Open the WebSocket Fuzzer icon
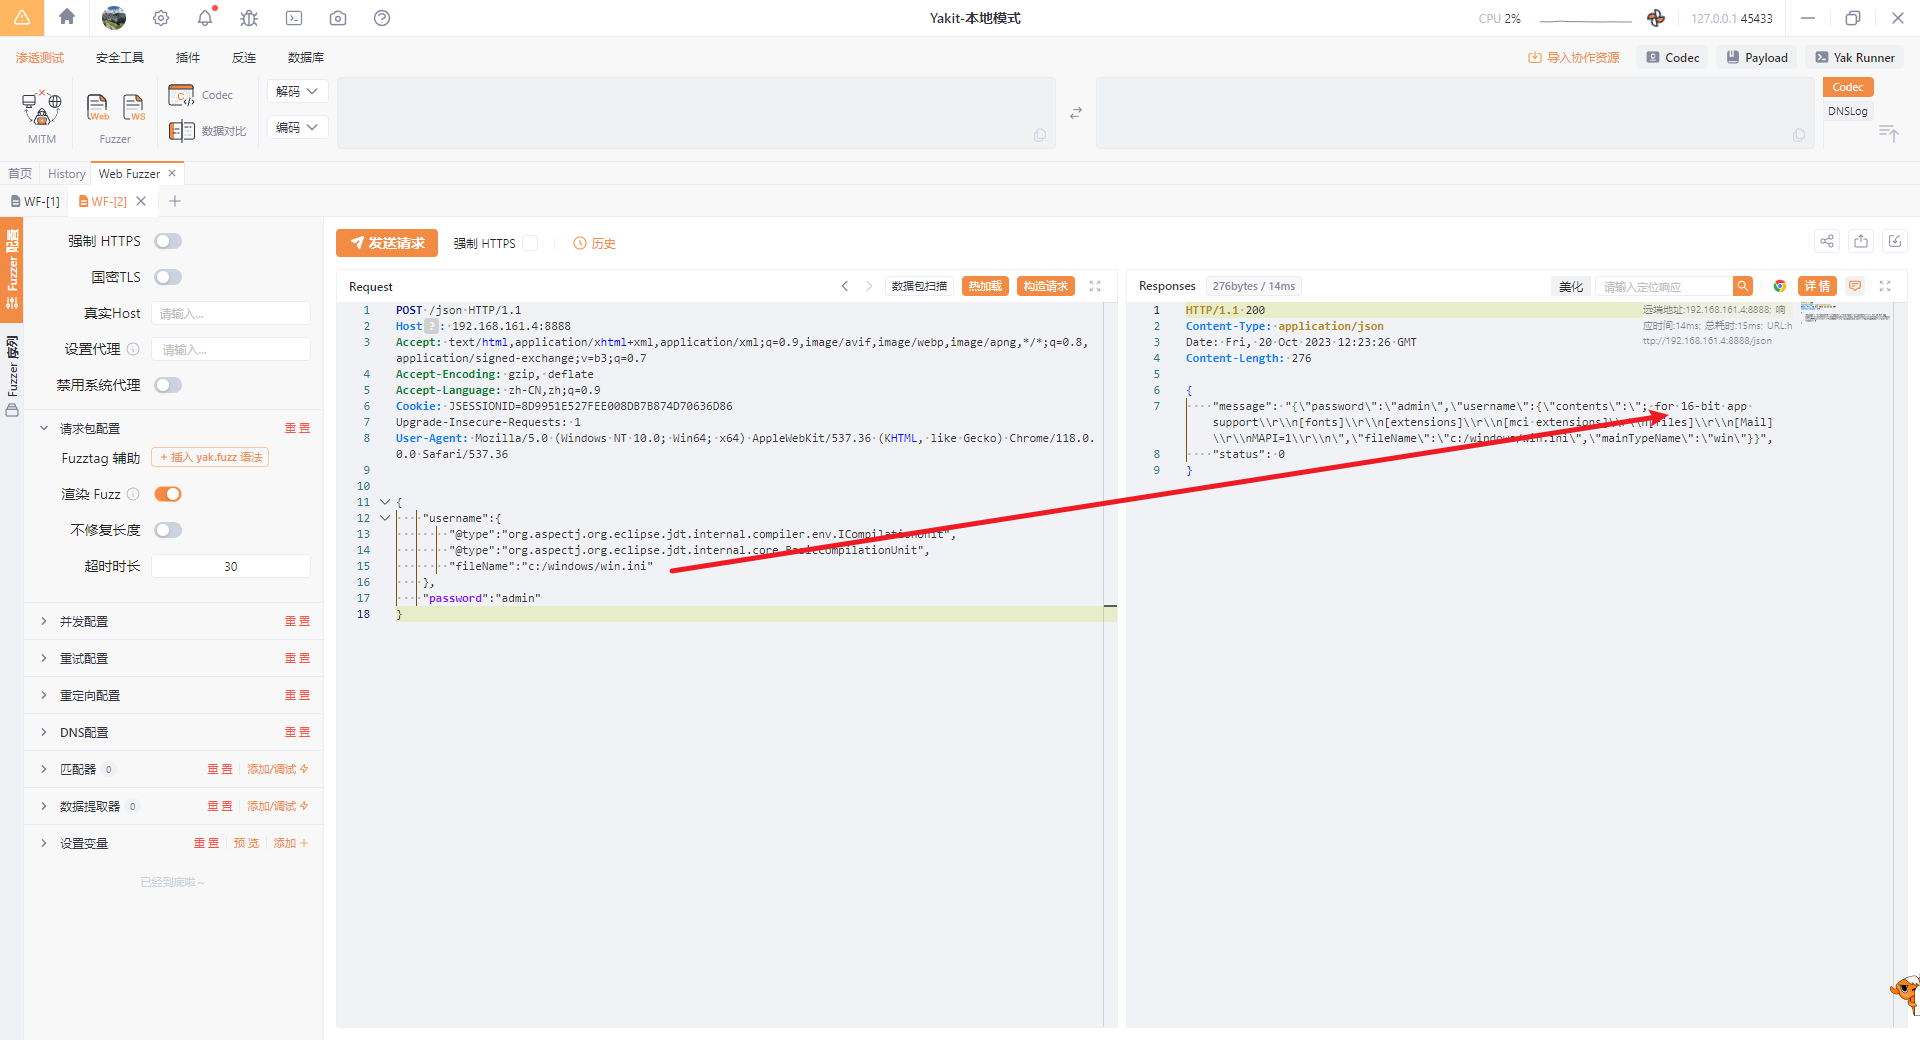 [x=133, y=107]
